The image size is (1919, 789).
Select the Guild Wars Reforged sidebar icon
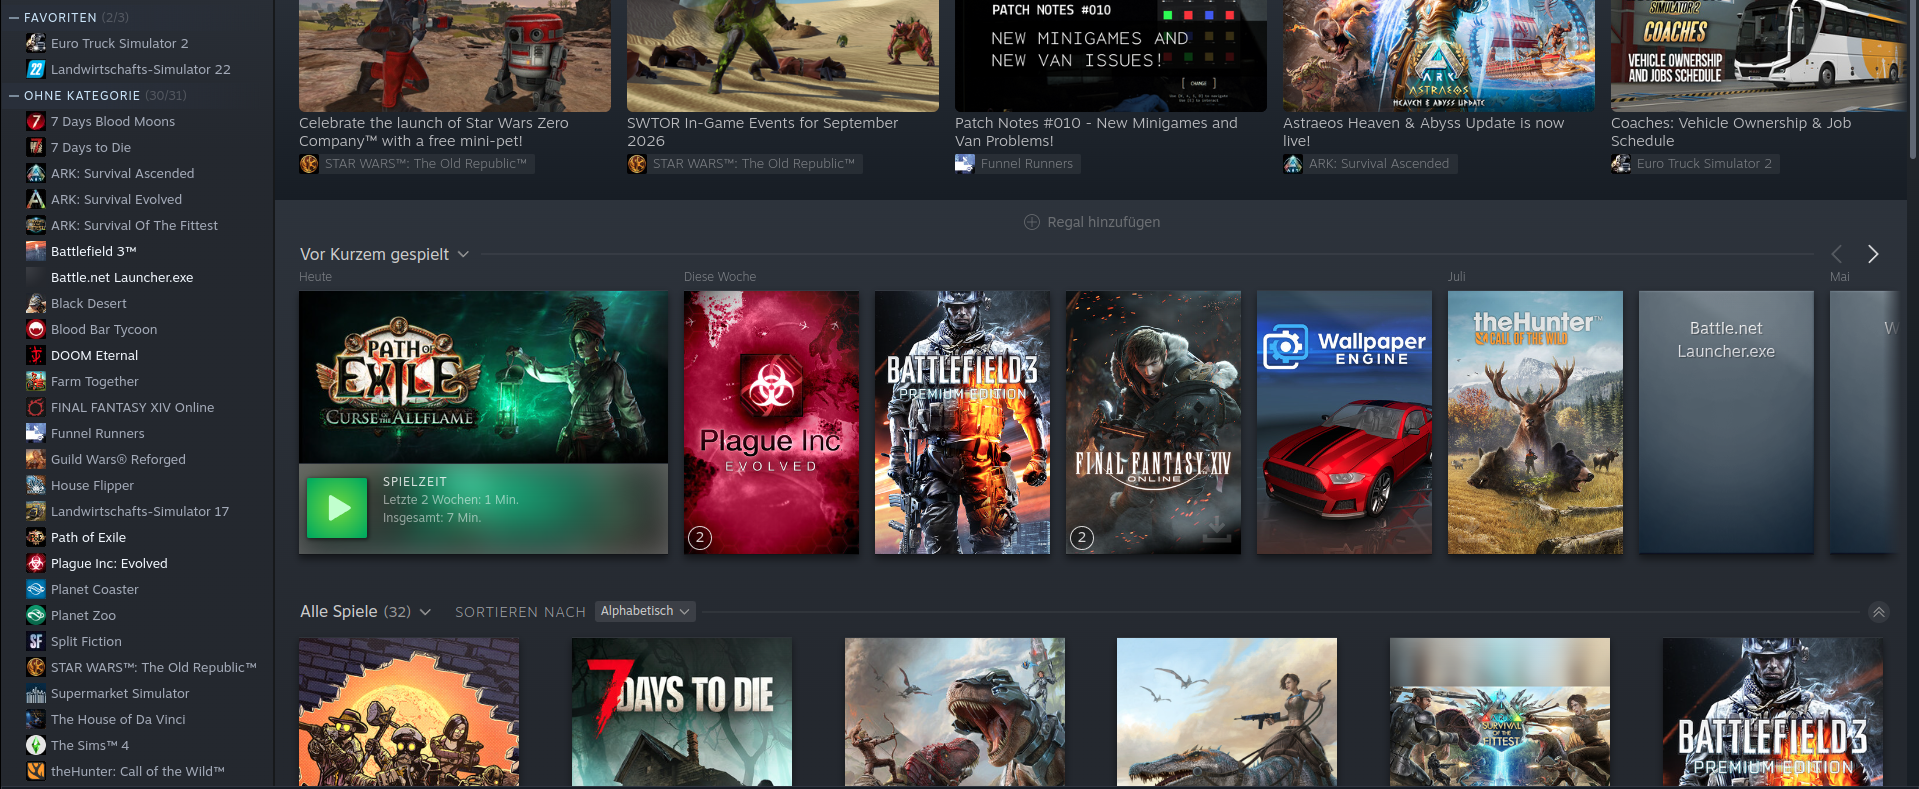[x=36, y=459]
